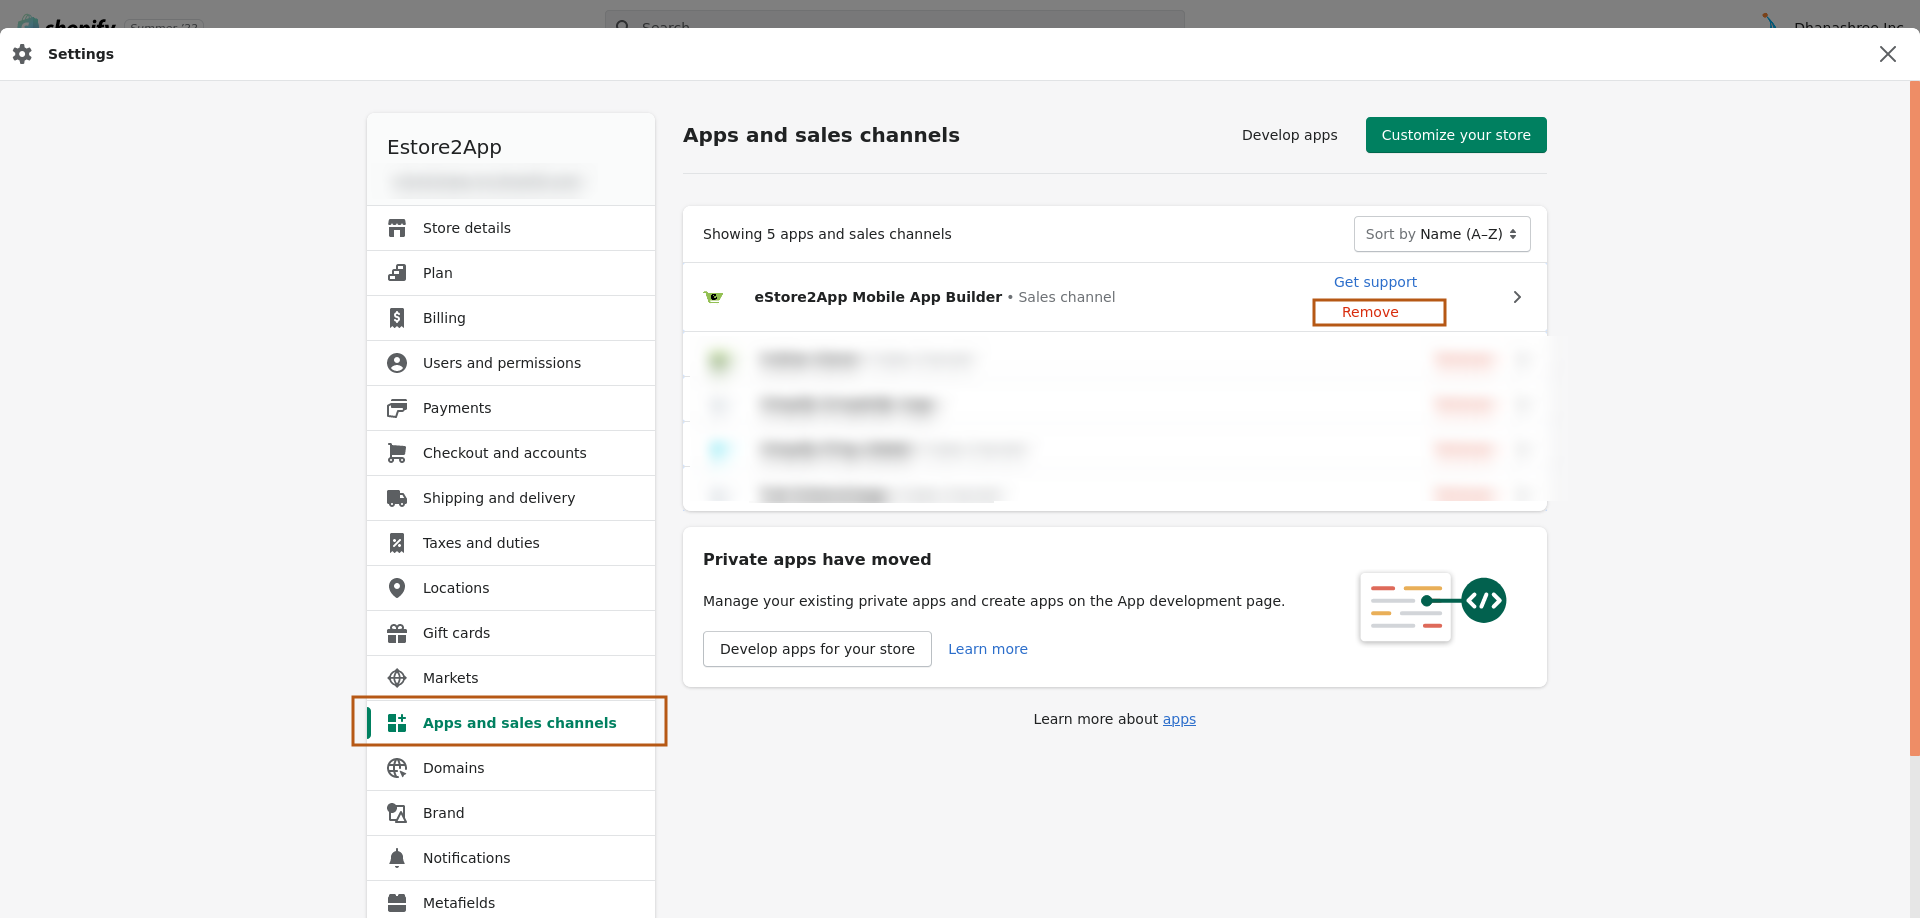
Task: Click the Store details shop icon
Action: coord(397,228)
